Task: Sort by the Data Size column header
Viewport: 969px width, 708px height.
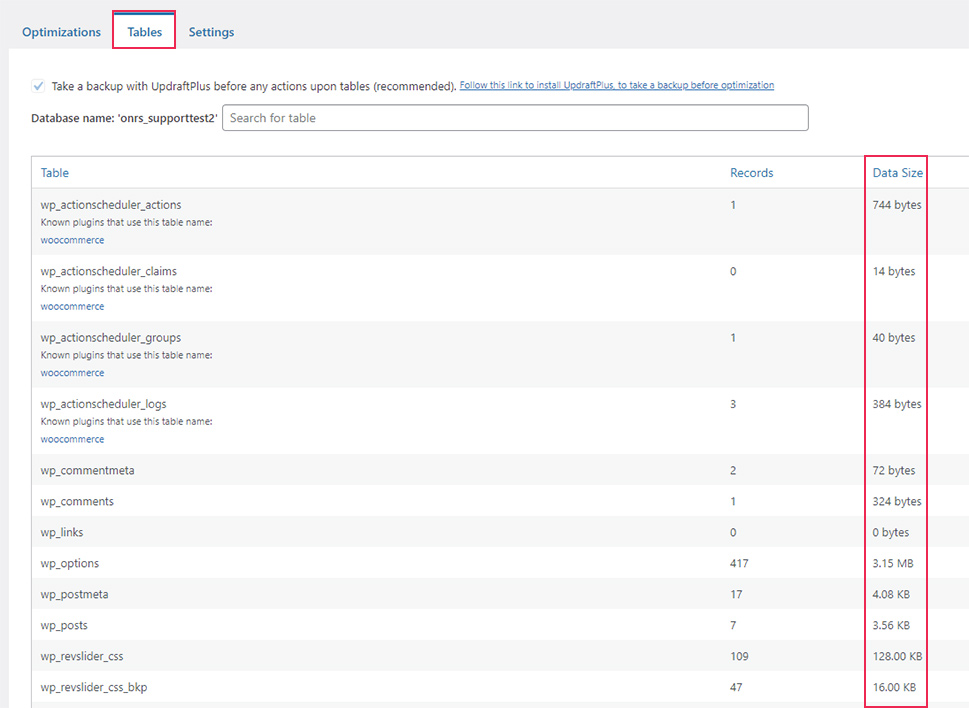Action: click(x=897, y=173)
